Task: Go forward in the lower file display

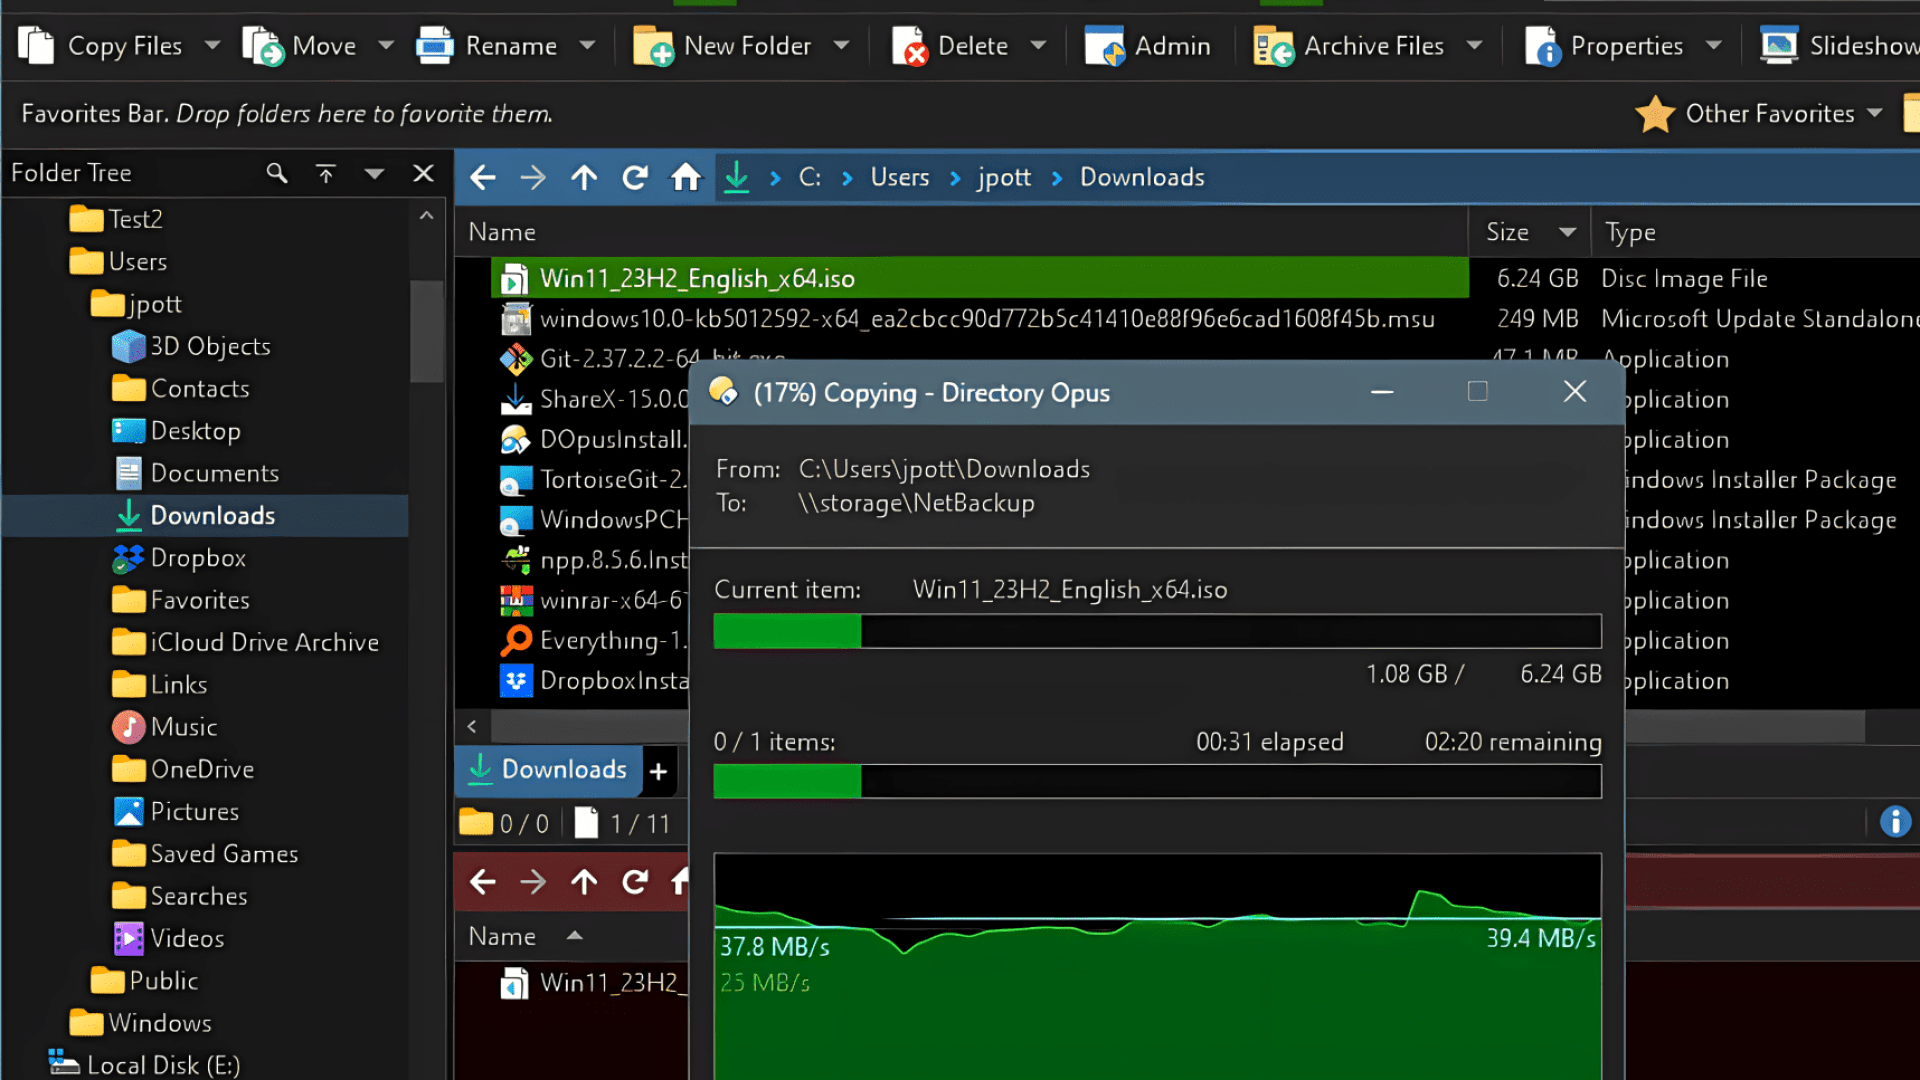Action: [533, 882]
